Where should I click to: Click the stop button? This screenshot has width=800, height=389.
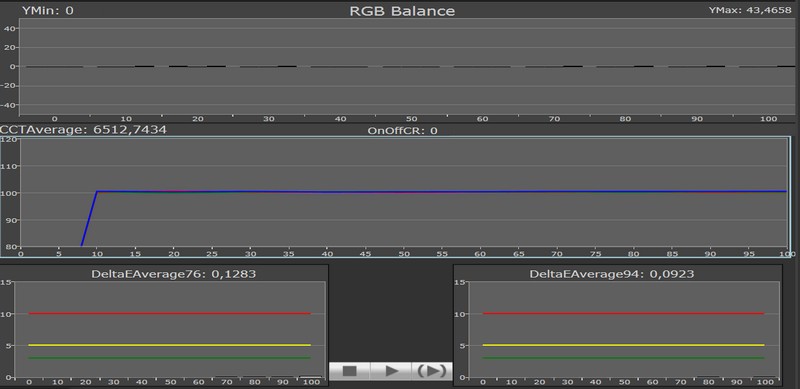point(349,371)
